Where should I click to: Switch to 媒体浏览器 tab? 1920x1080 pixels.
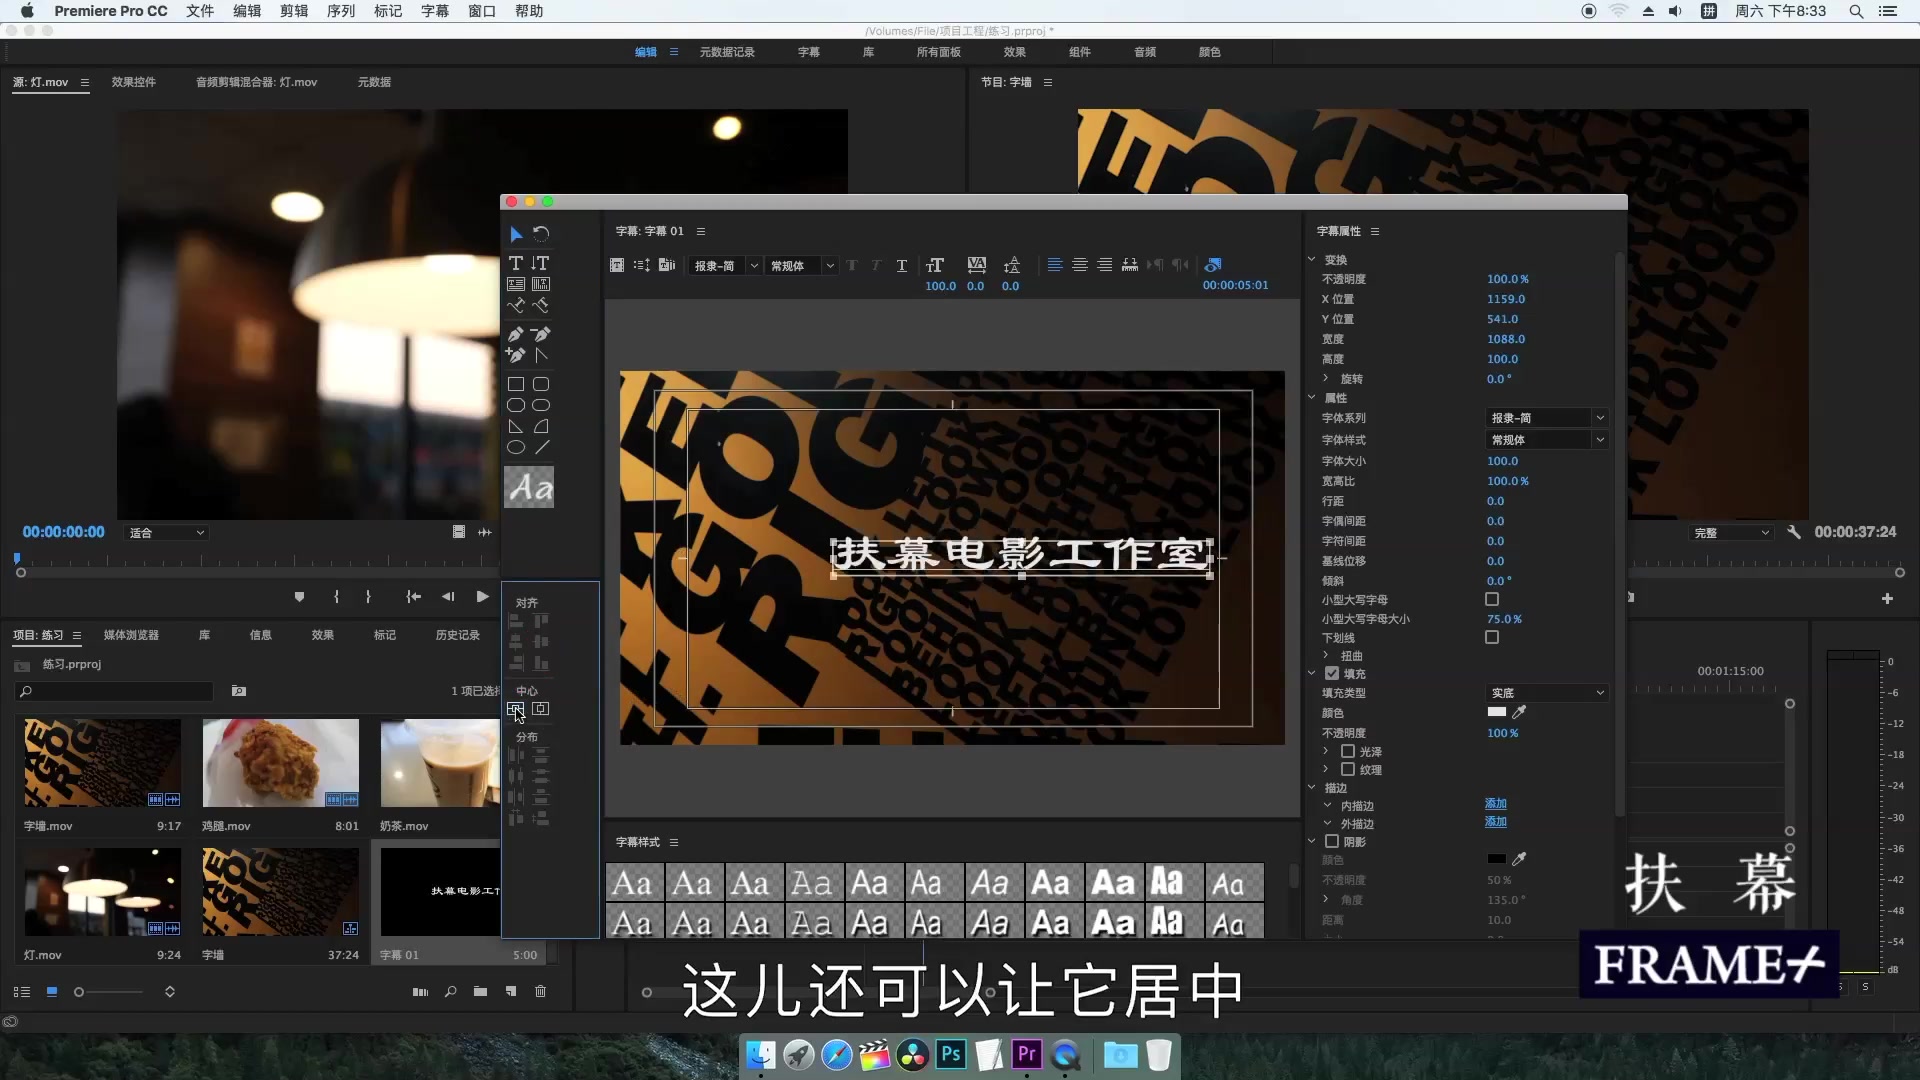click(131, 635)
